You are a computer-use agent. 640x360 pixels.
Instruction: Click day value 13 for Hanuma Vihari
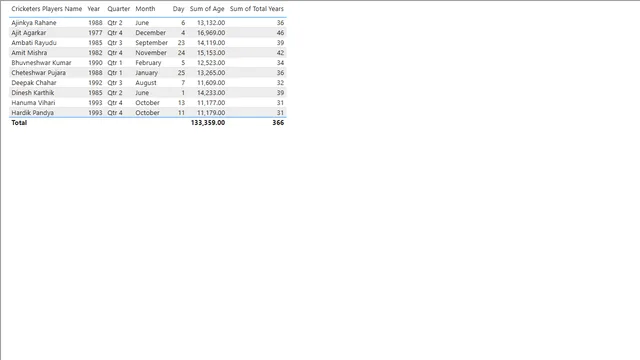click(x=181, y=103)
